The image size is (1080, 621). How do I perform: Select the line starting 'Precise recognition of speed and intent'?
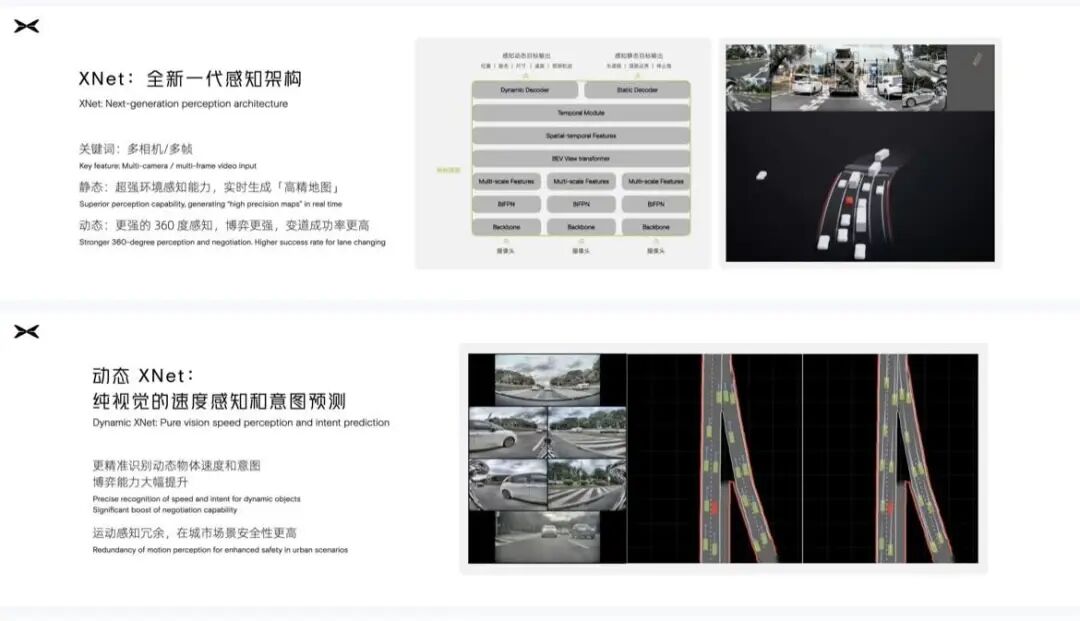tap(196, 499)
